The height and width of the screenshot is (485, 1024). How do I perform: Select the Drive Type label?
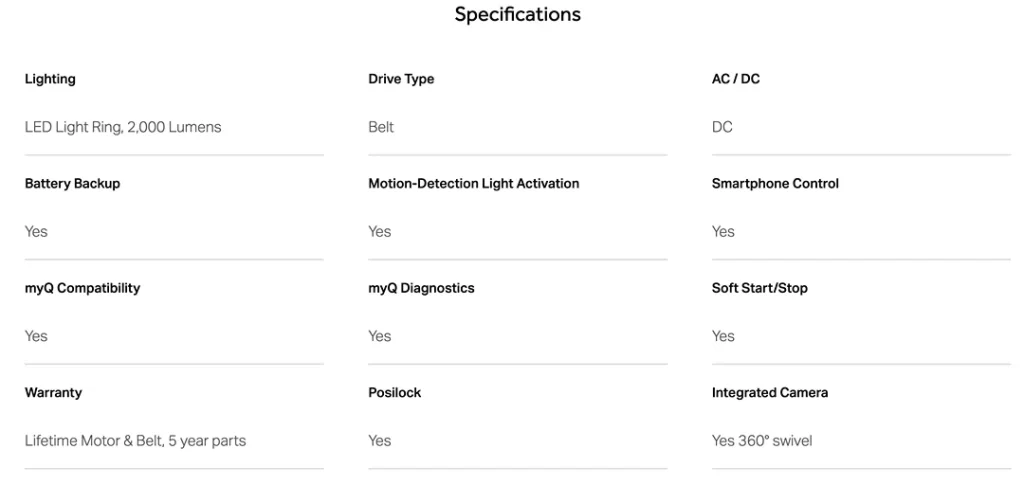tap(401, 79)
